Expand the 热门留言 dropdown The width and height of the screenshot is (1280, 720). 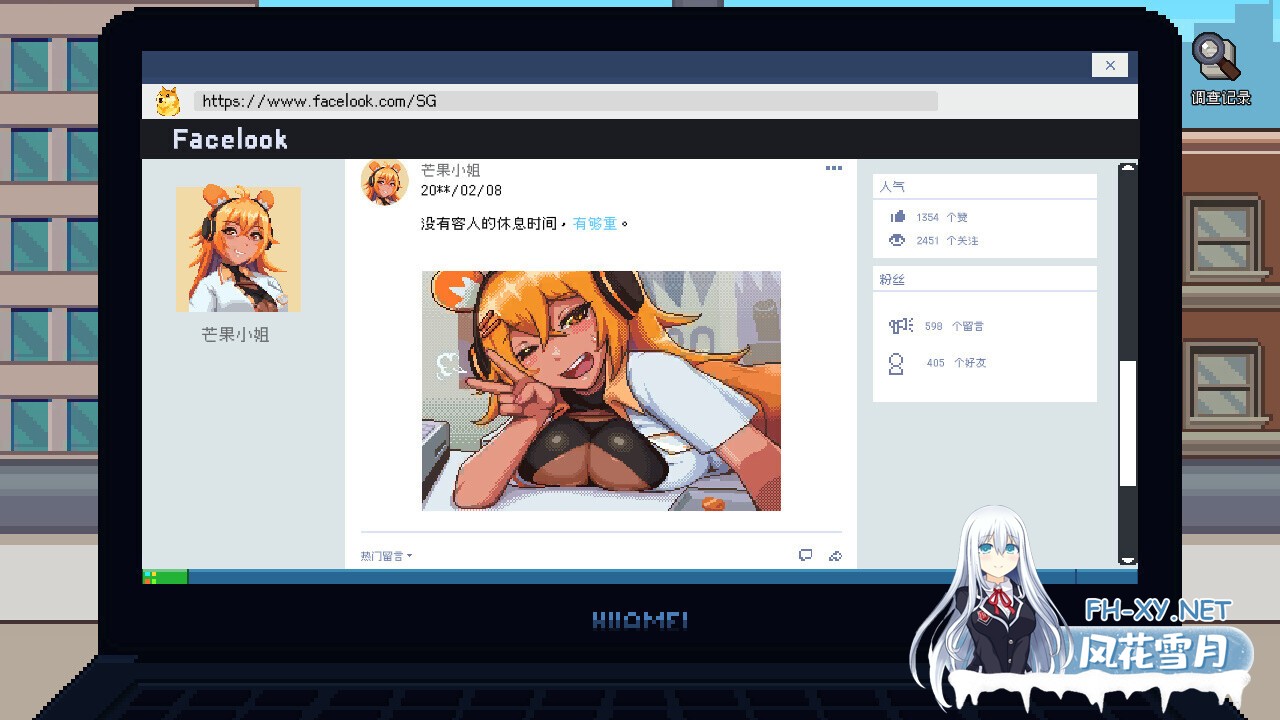[x=386, y=556]
